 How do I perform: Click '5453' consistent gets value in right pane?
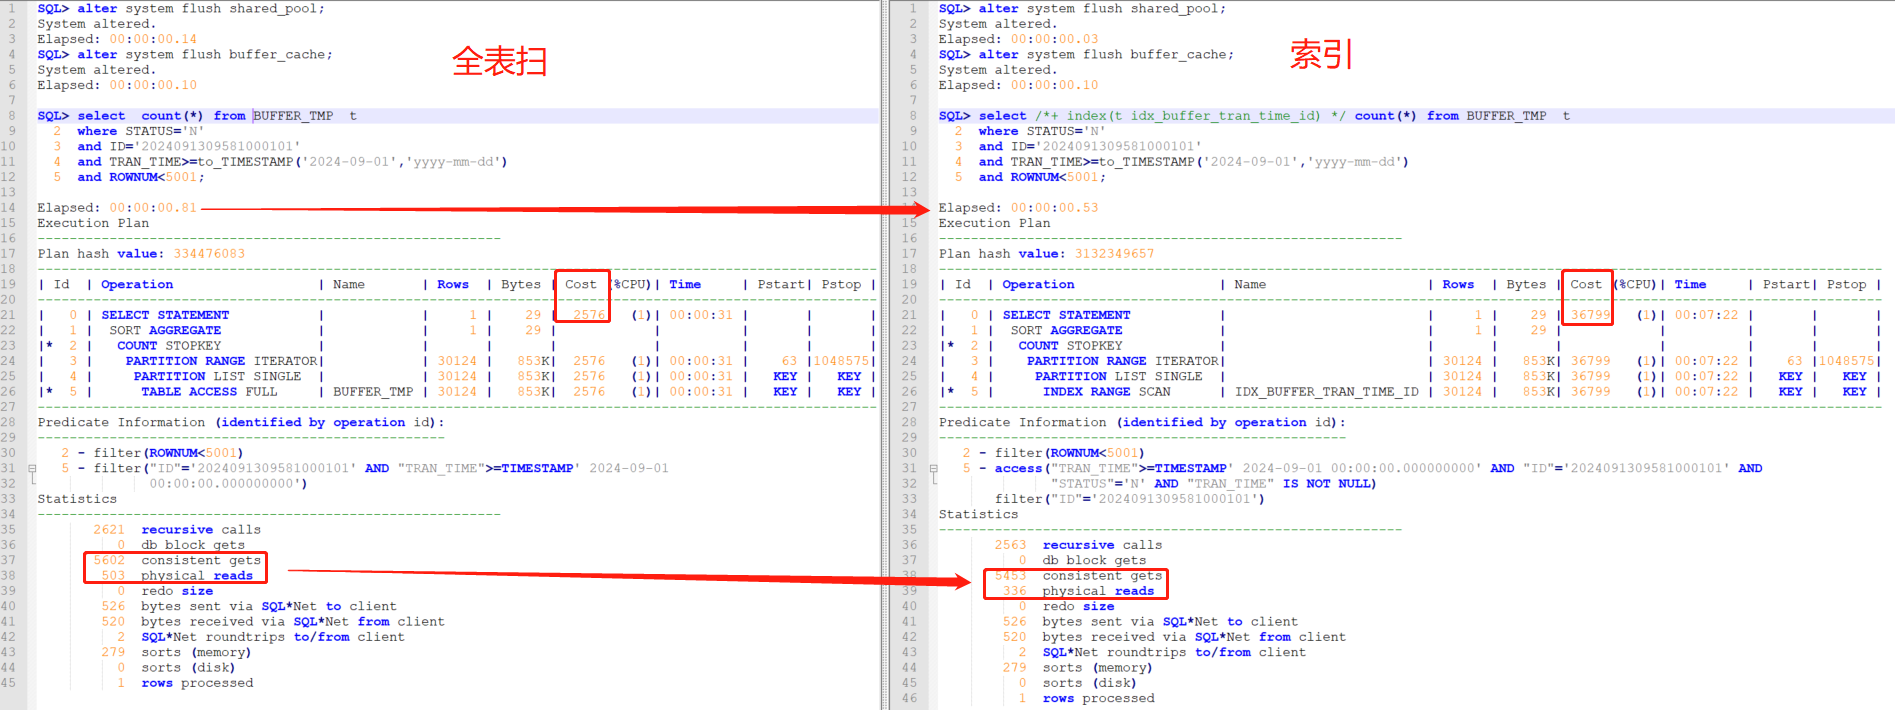1010,576
